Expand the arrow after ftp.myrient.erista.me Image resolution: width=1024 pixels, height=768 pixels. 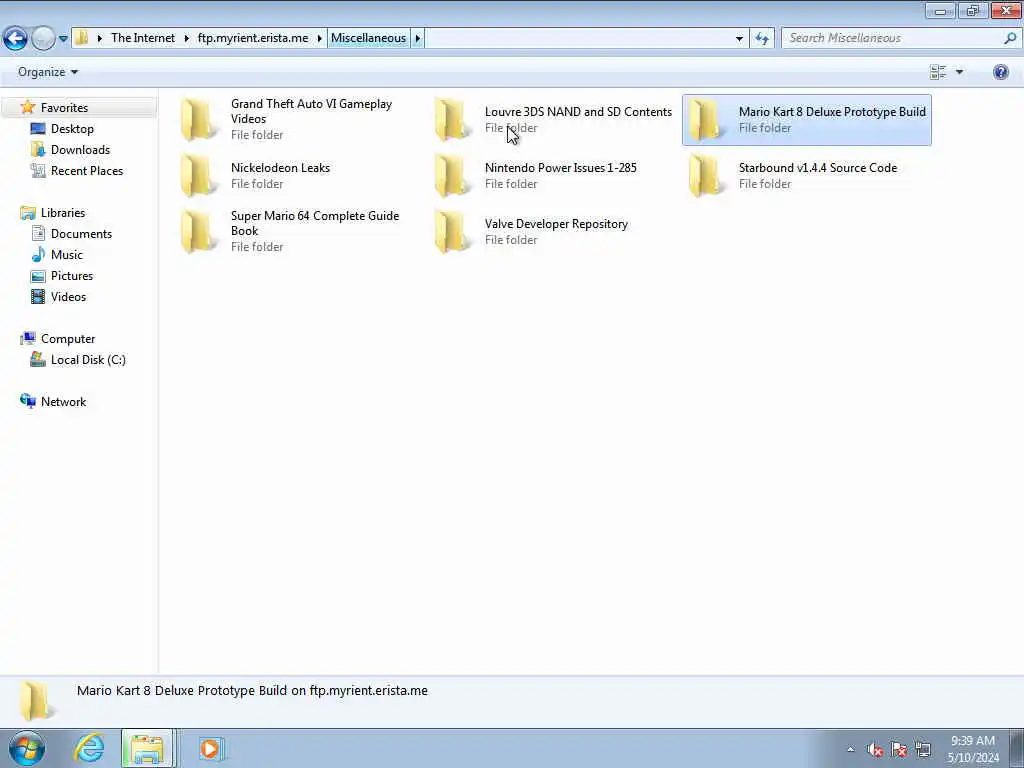[320, 38]
